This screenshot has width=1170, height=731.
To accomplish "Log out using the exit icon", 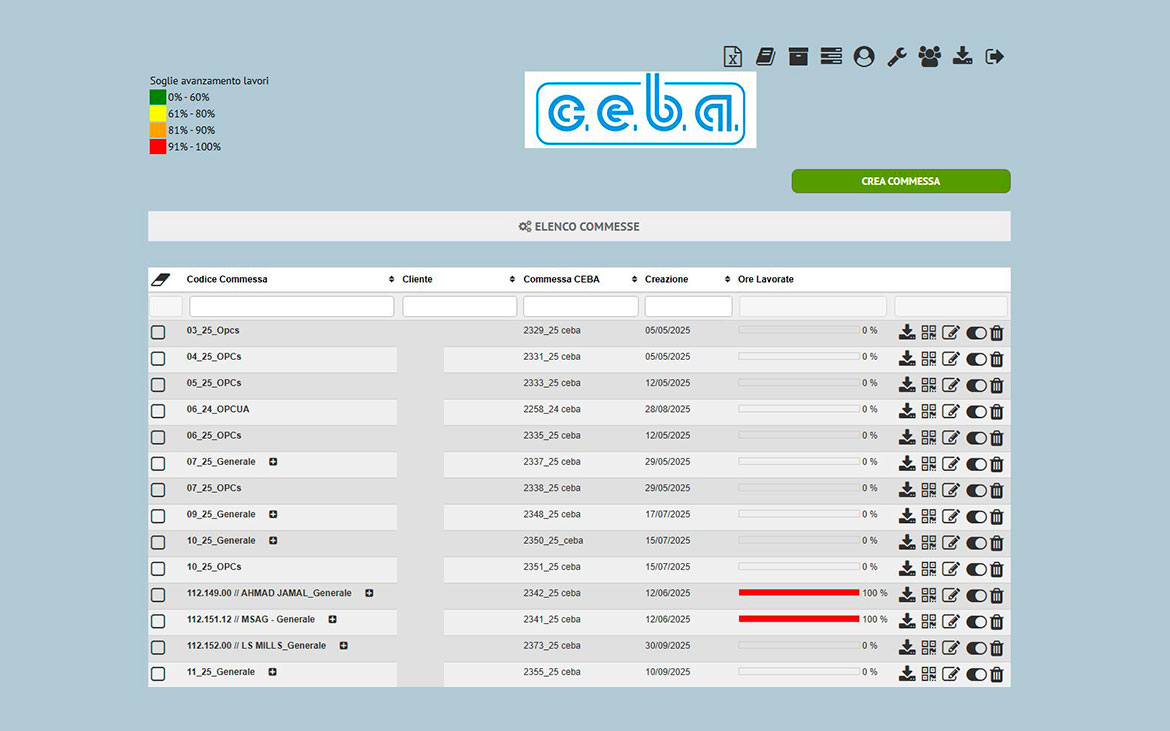I will pyautogui.click(x=995, y=56).
